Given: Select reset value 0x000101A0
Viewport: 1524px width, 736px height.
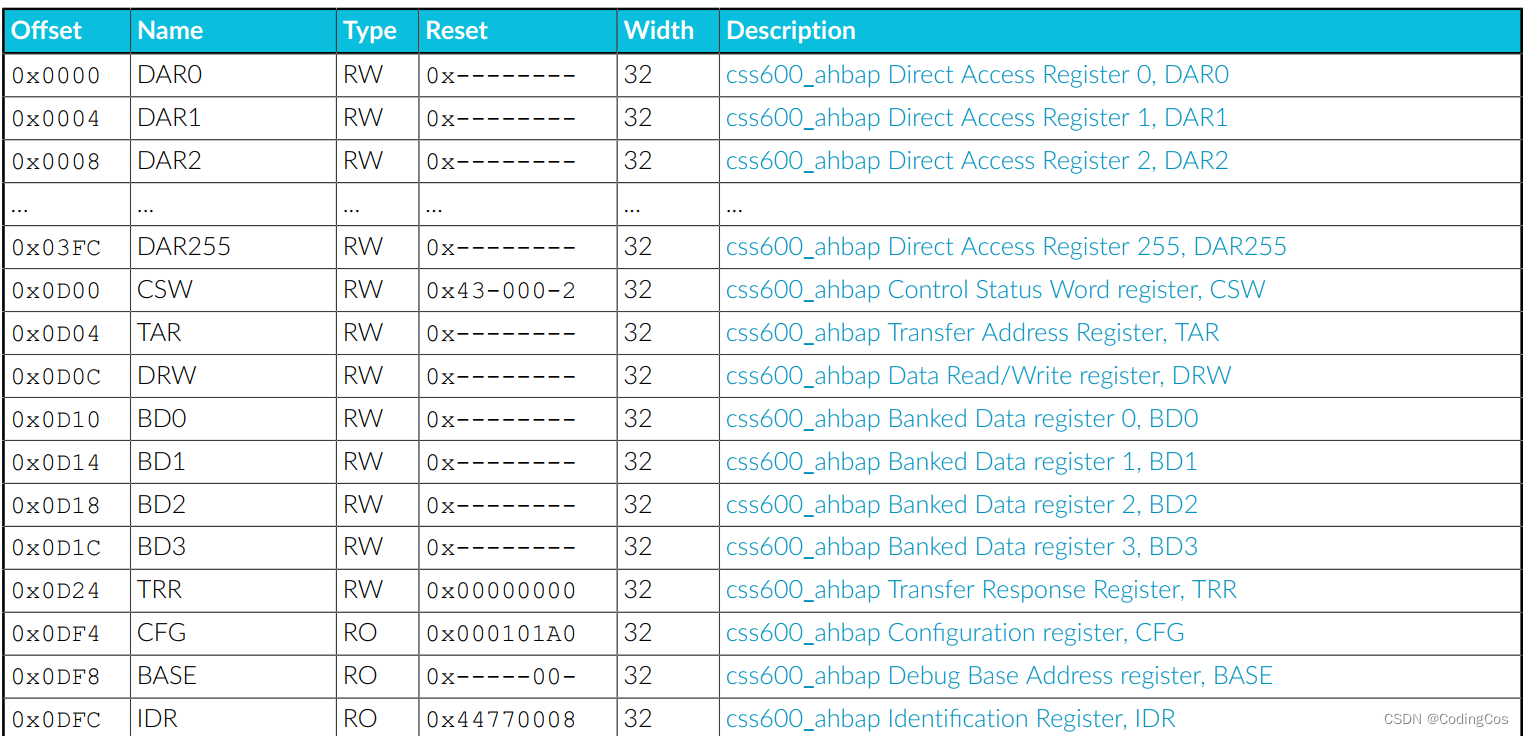Looking at the screenshot, I should (x=501, y=634).
